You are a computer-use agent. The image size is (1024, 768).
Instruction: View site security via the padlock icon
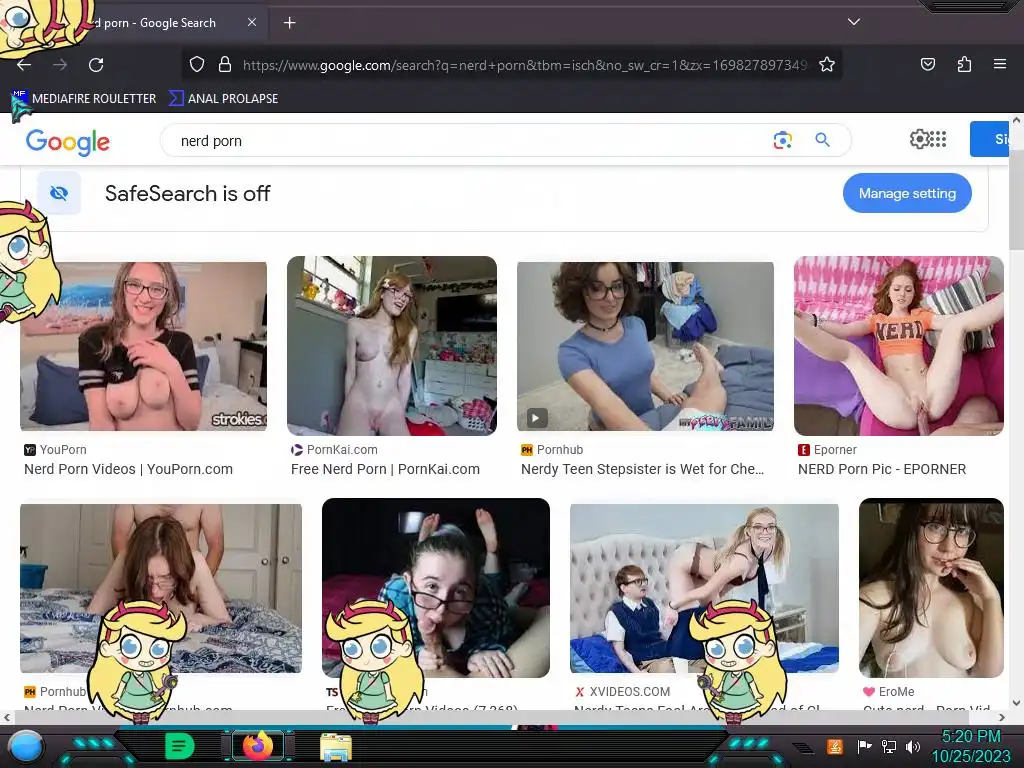[x=225, y=64]
